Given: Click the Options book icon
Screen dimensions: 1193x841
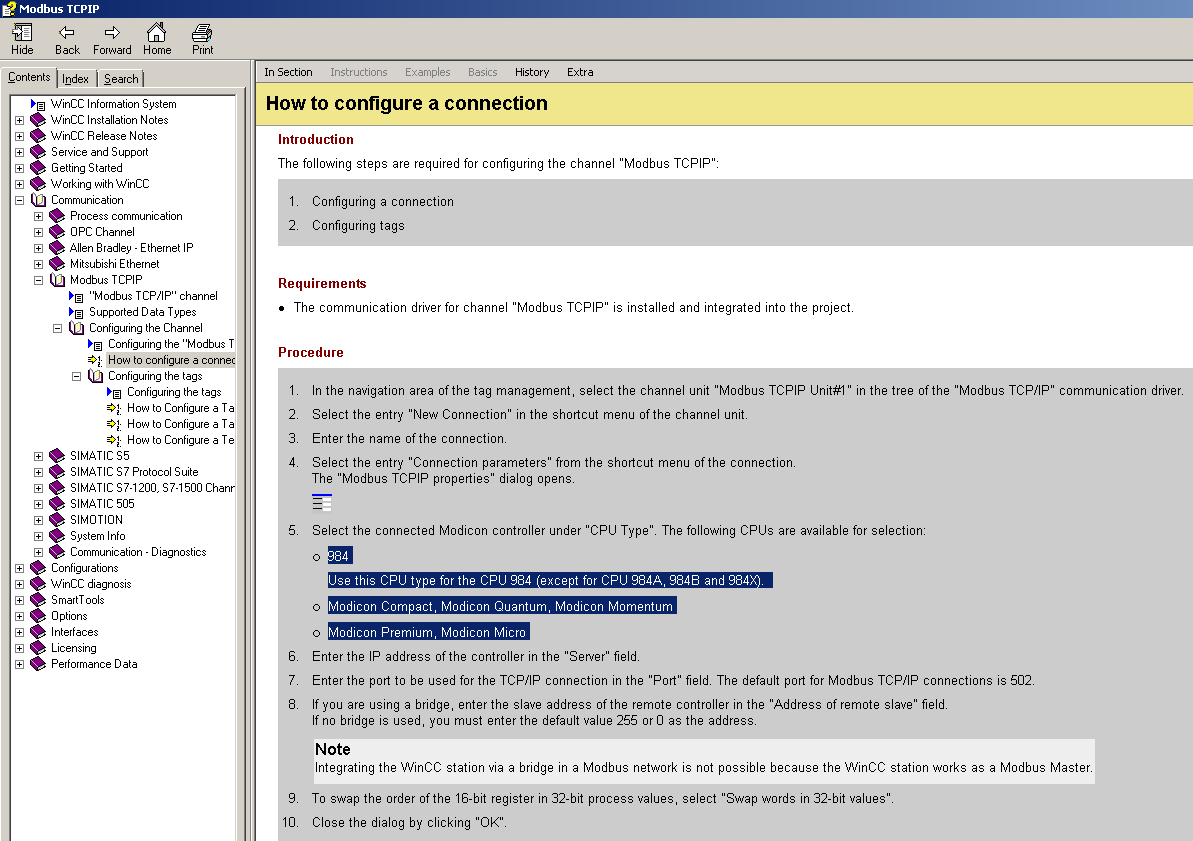Looking at the screenshot, I should point(38,616).
